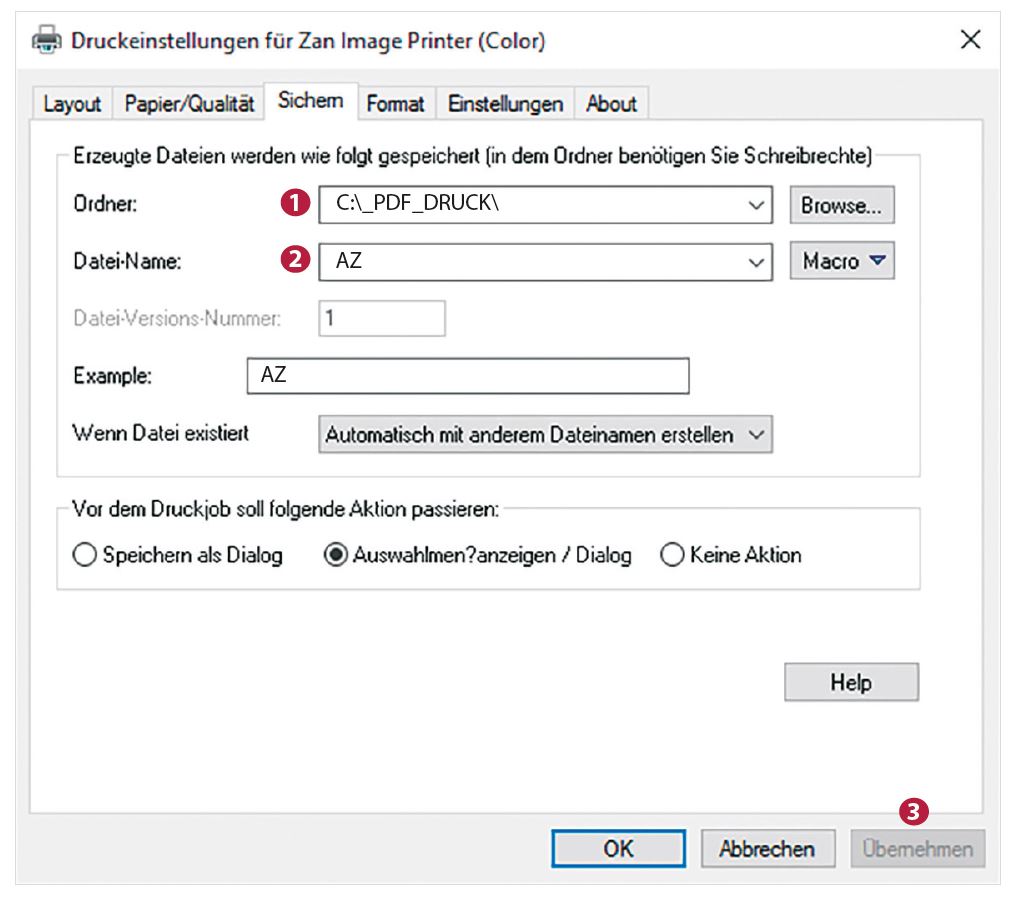Go to the Einstellungen tab

[x=505, y=103]
